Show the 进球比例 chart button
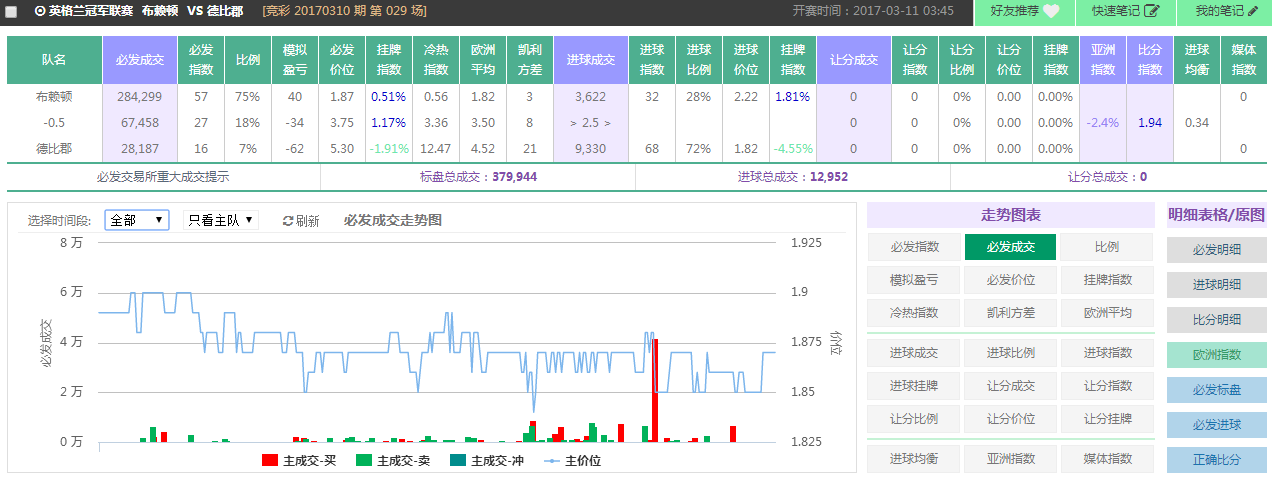Viewport: 1272px width, 480px height. 1010,352
